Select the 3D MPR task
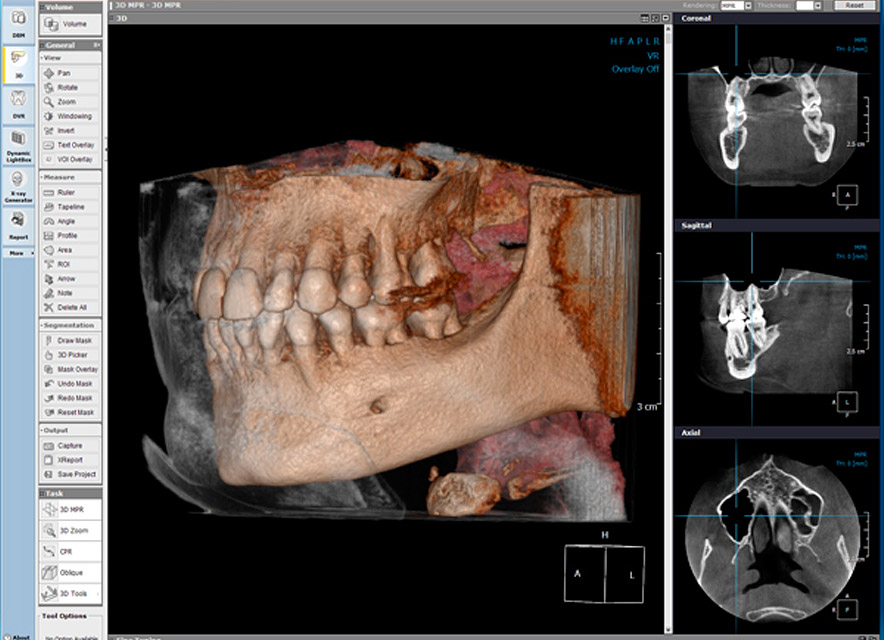 70,509
